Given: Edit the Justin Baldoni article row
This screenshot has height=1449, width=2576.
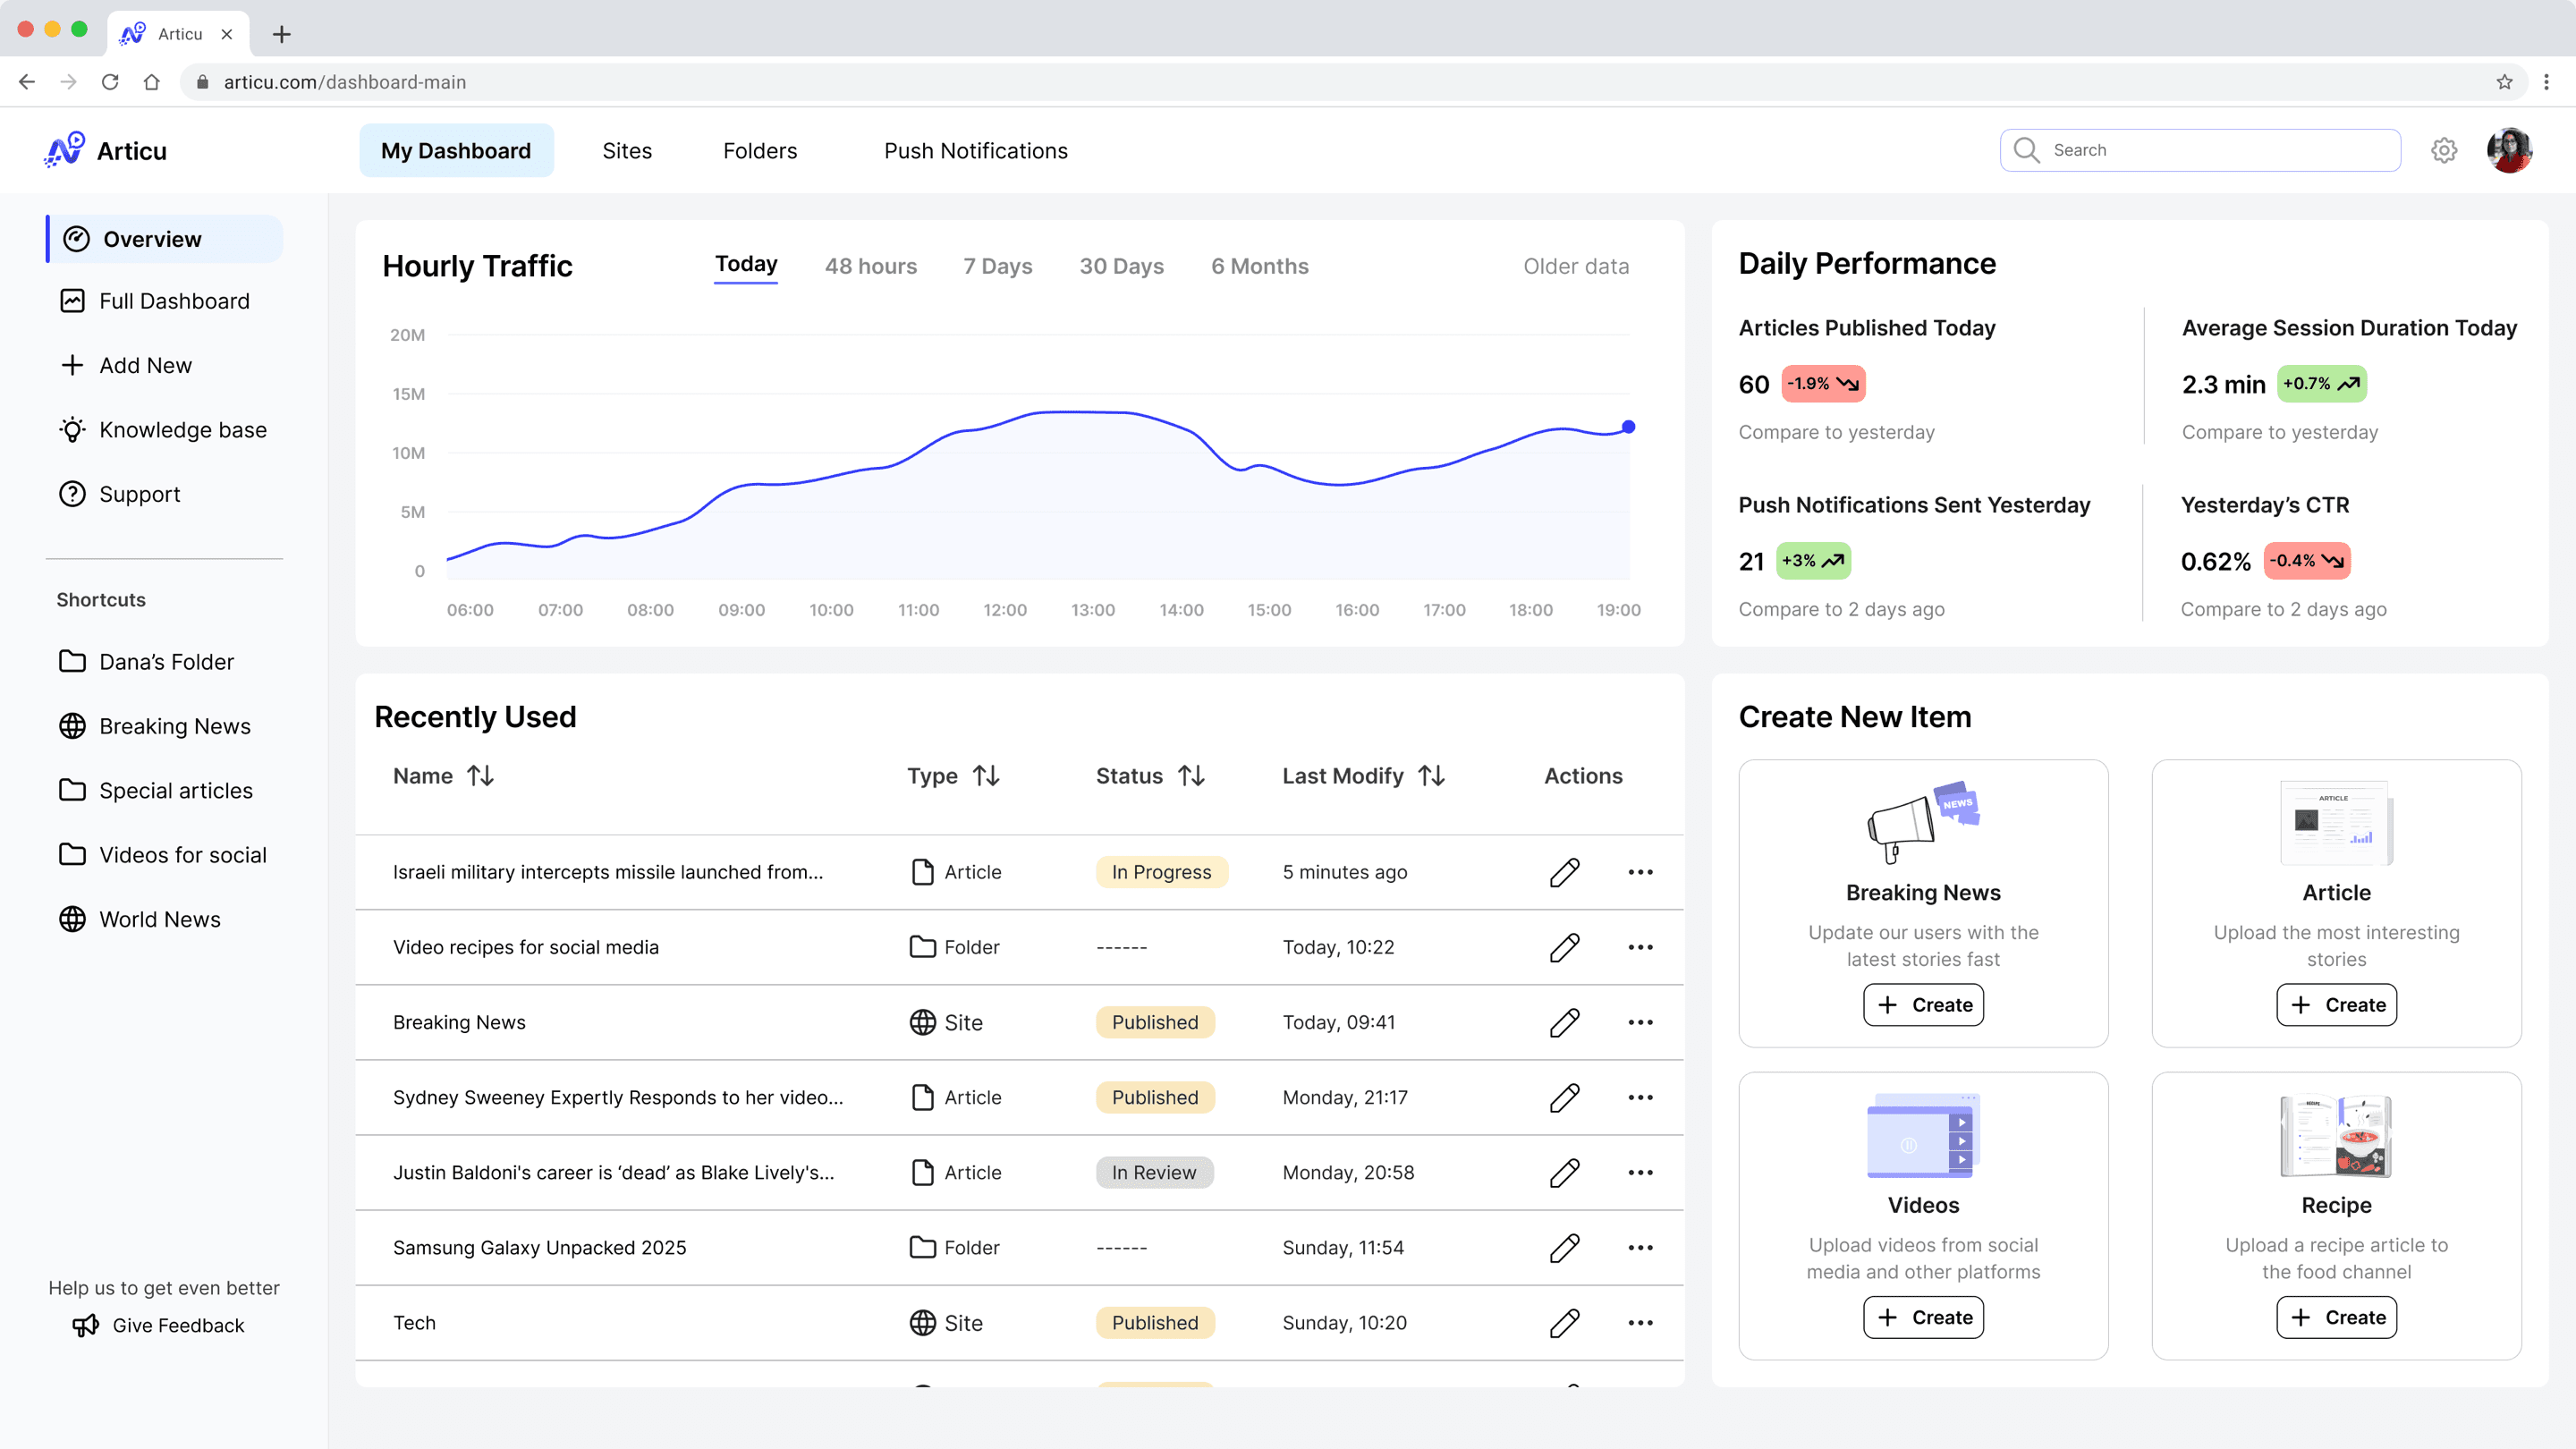Looking at the screenshot, I should [1564, 1172].
